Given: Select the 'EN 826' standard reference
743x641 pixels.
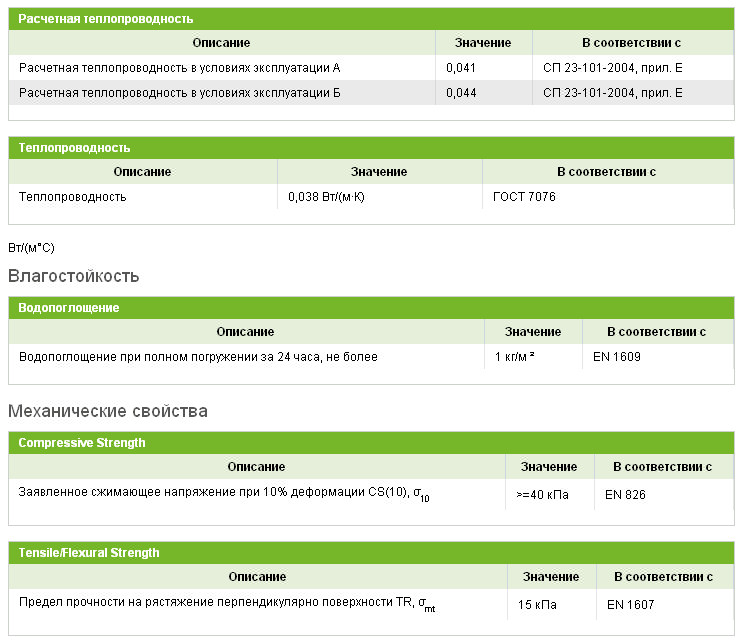Looking at the screenshot, I should 625,494.
